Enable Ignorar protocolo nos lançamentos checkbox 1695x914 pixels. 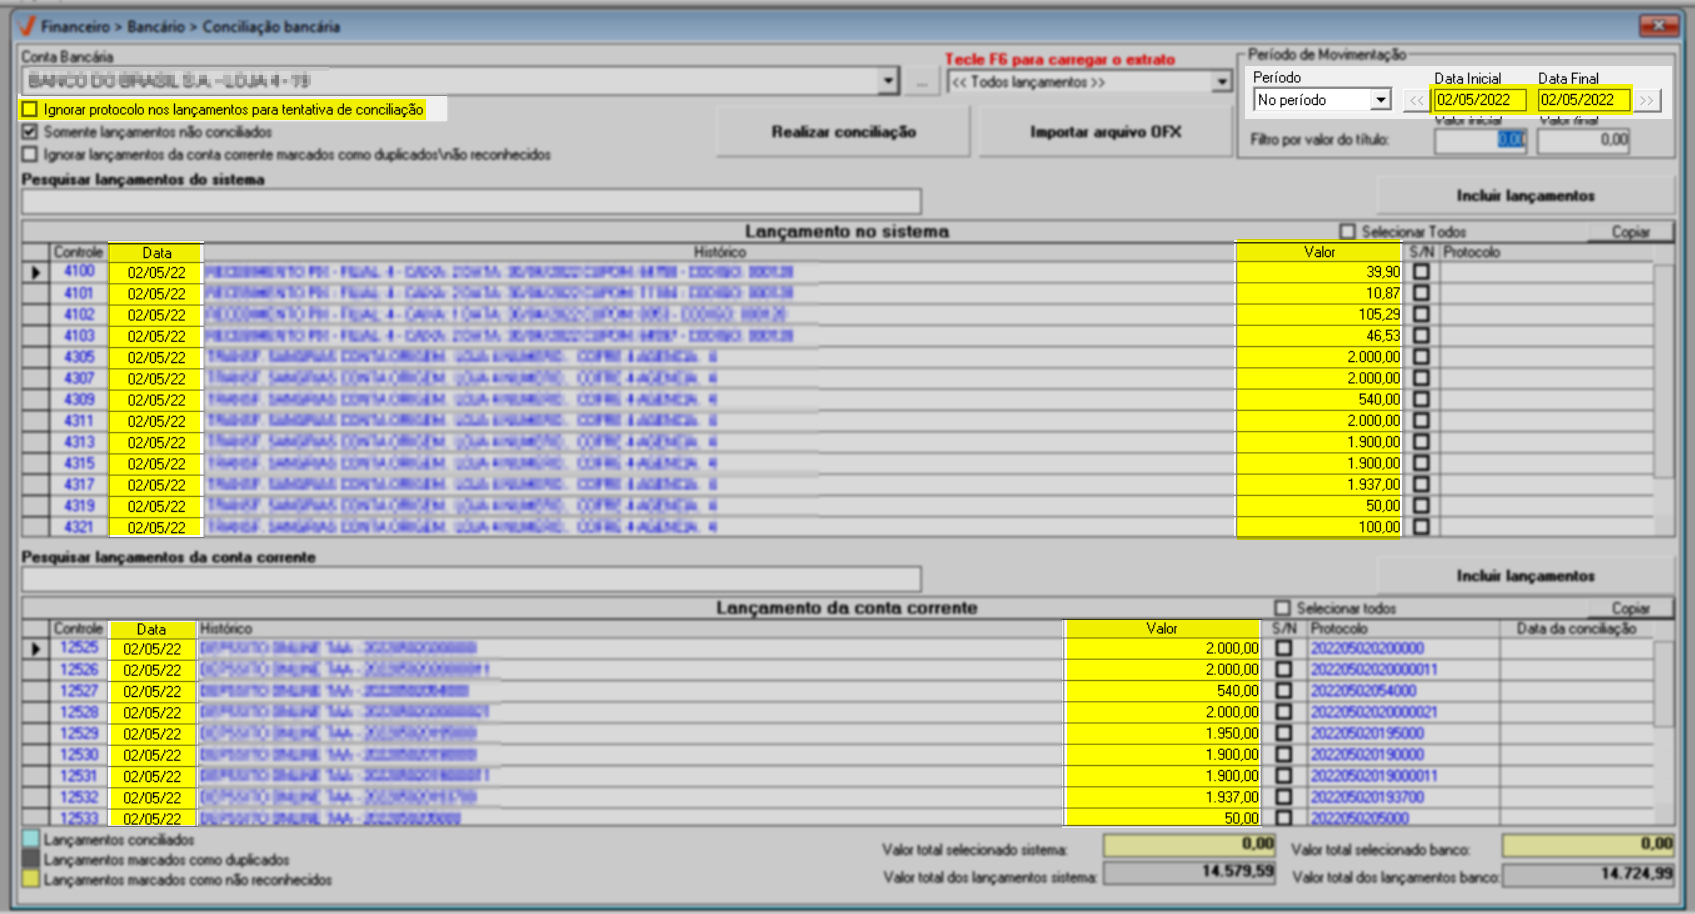(30, 110)
